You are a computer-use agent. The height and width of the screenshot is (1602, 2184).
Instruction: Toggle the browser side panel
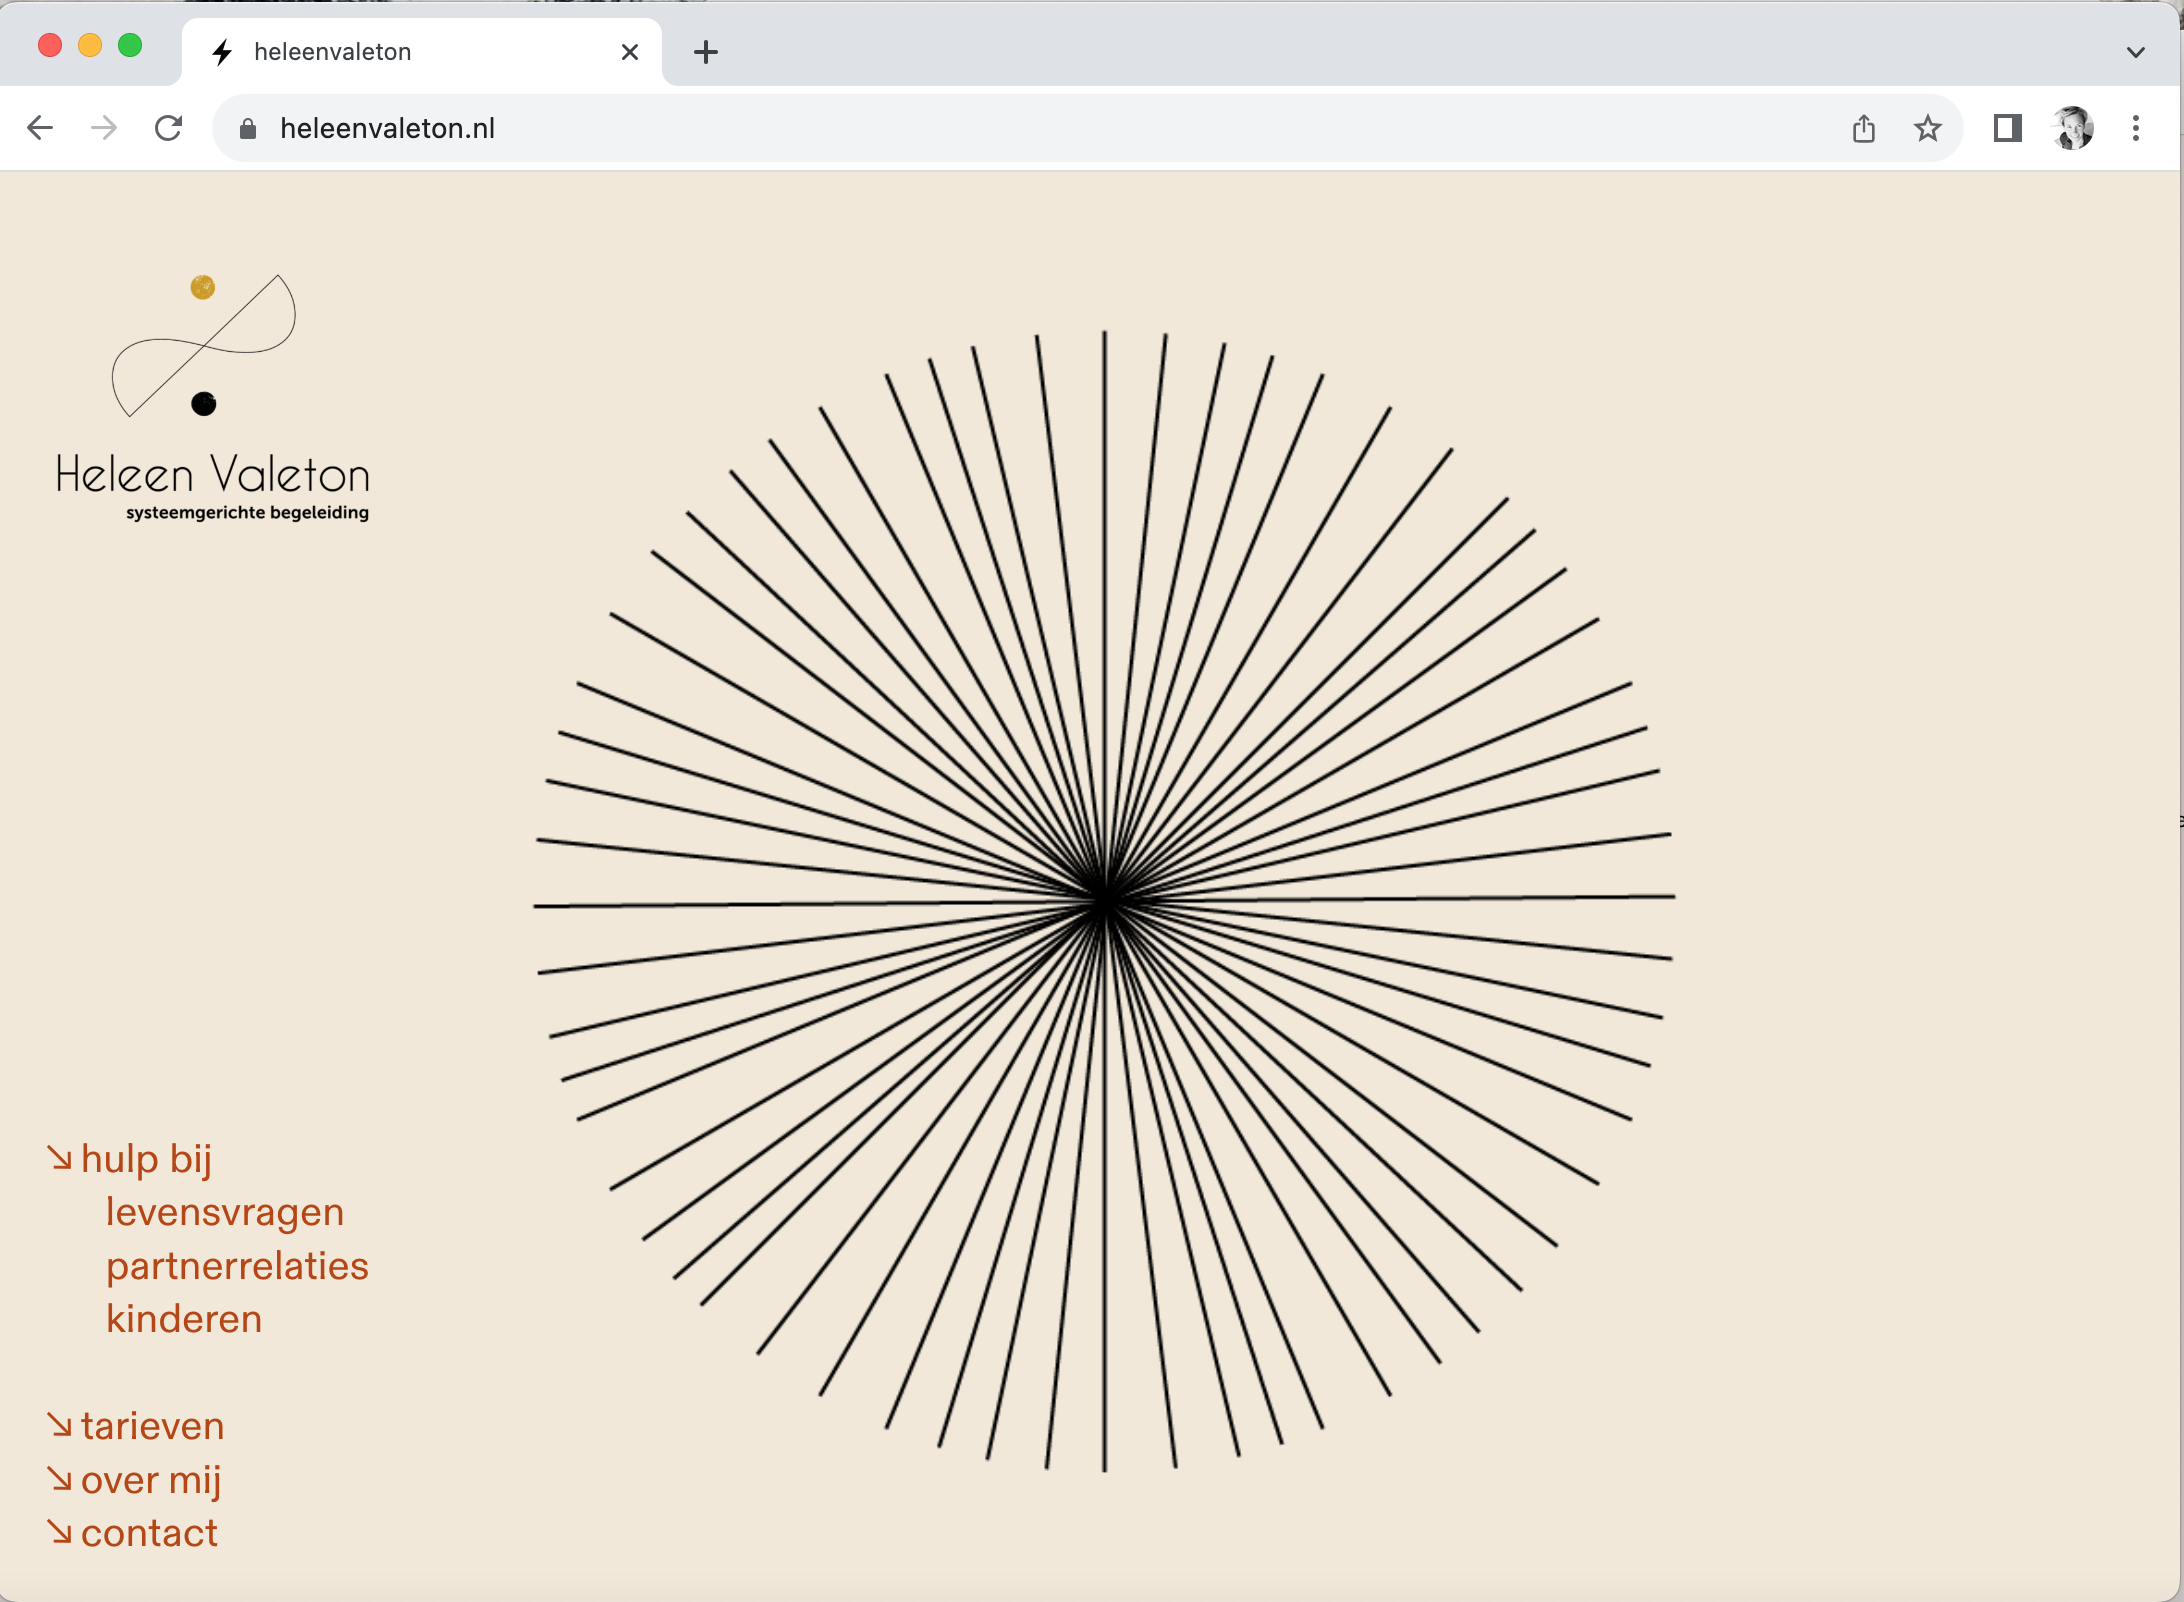2007,128
